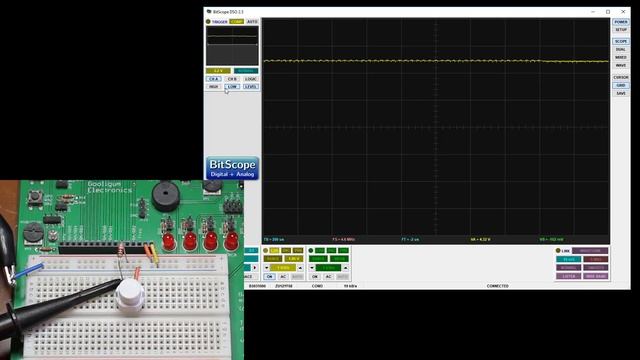Select CH A as trigger source
This screenshot has width=640, height=360.
[x=213, y=79]
